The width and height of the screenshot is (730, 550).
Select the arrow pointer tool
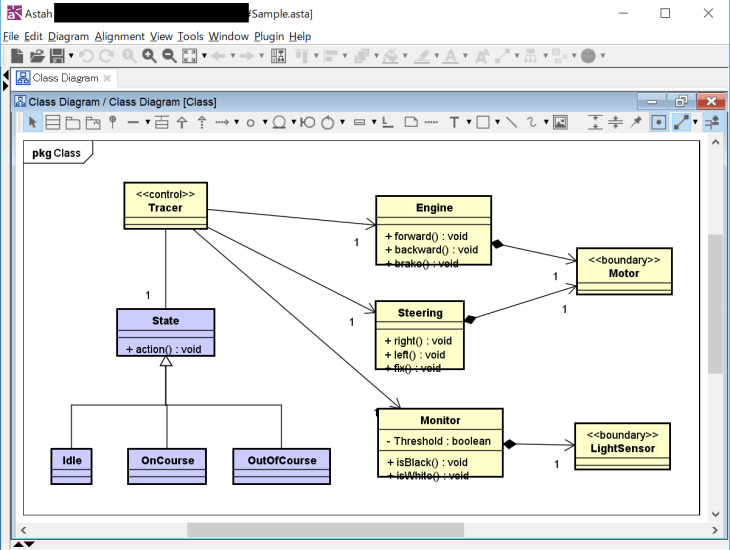click(x=32, y=122)
